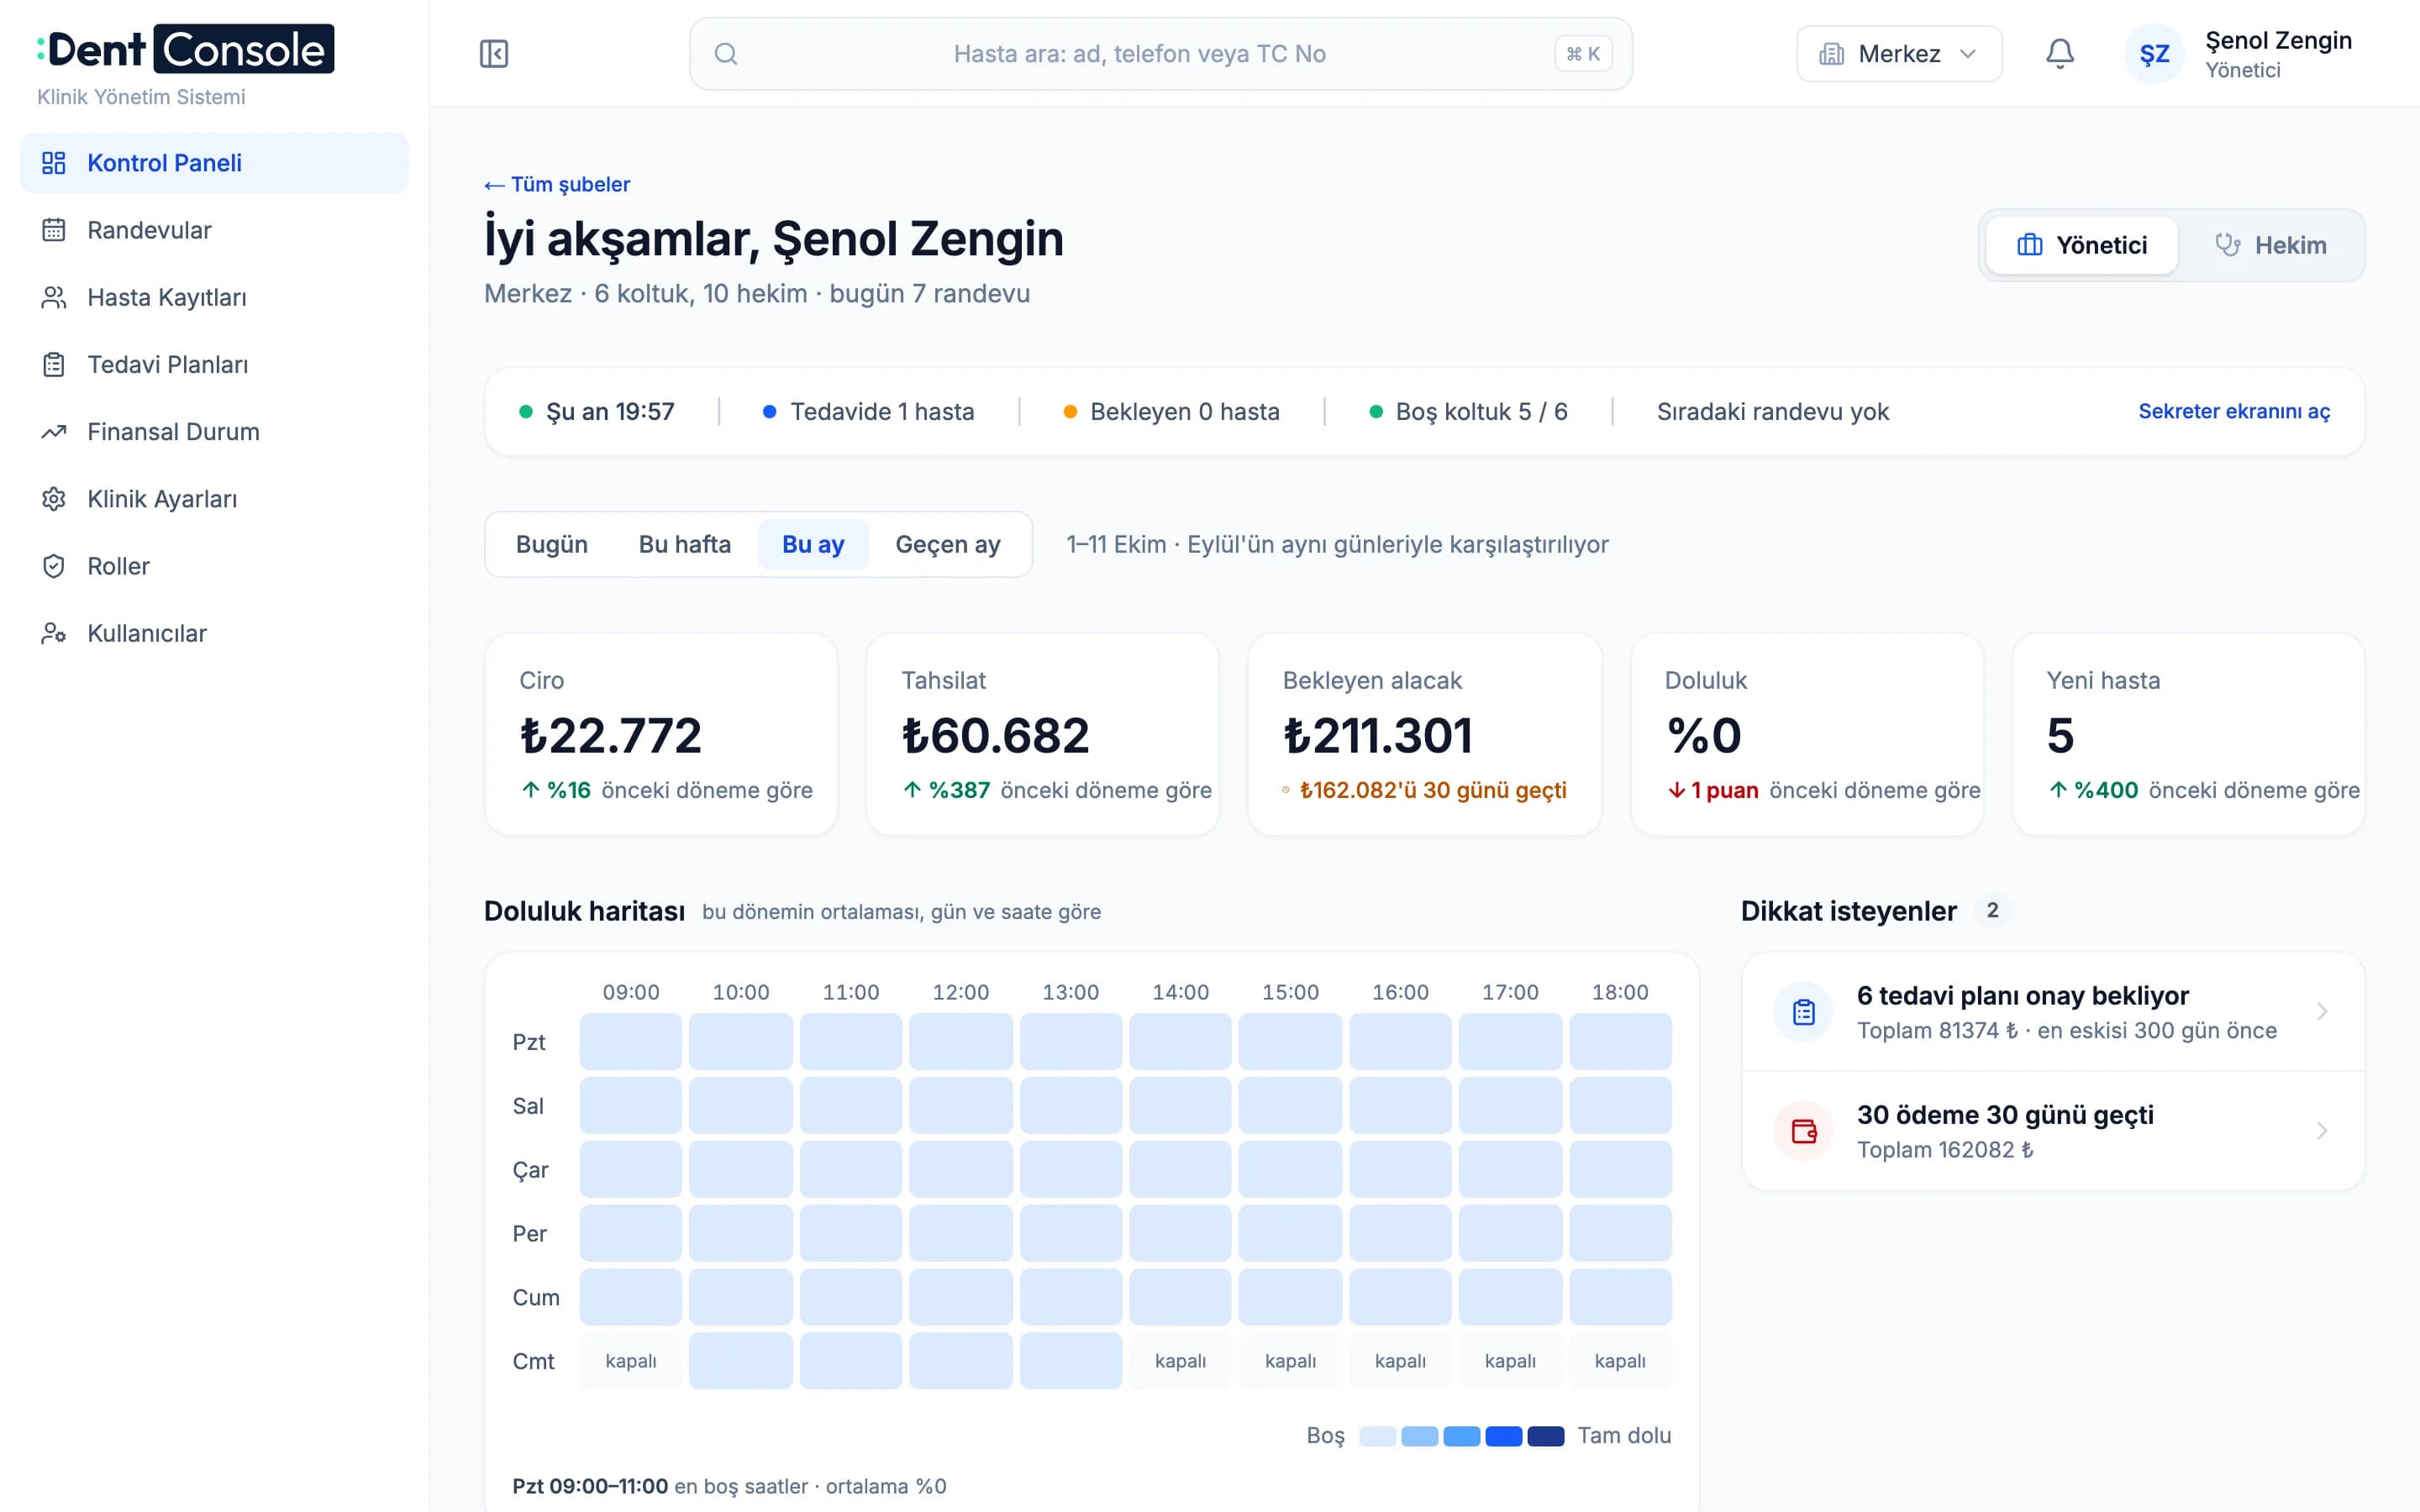Click the Randevular calendar icon

[54, 230]
